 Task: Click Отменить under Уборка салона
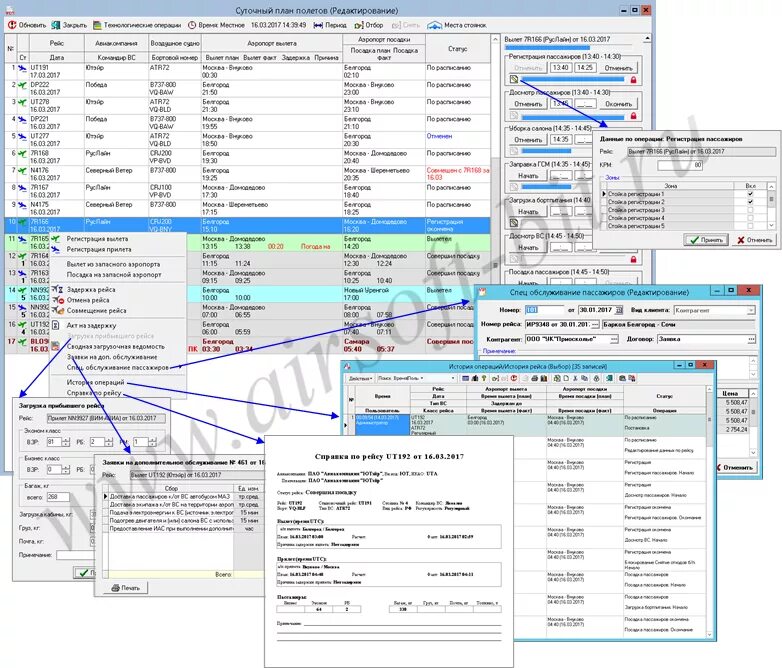pyautogui.click(x=528, y=140)
